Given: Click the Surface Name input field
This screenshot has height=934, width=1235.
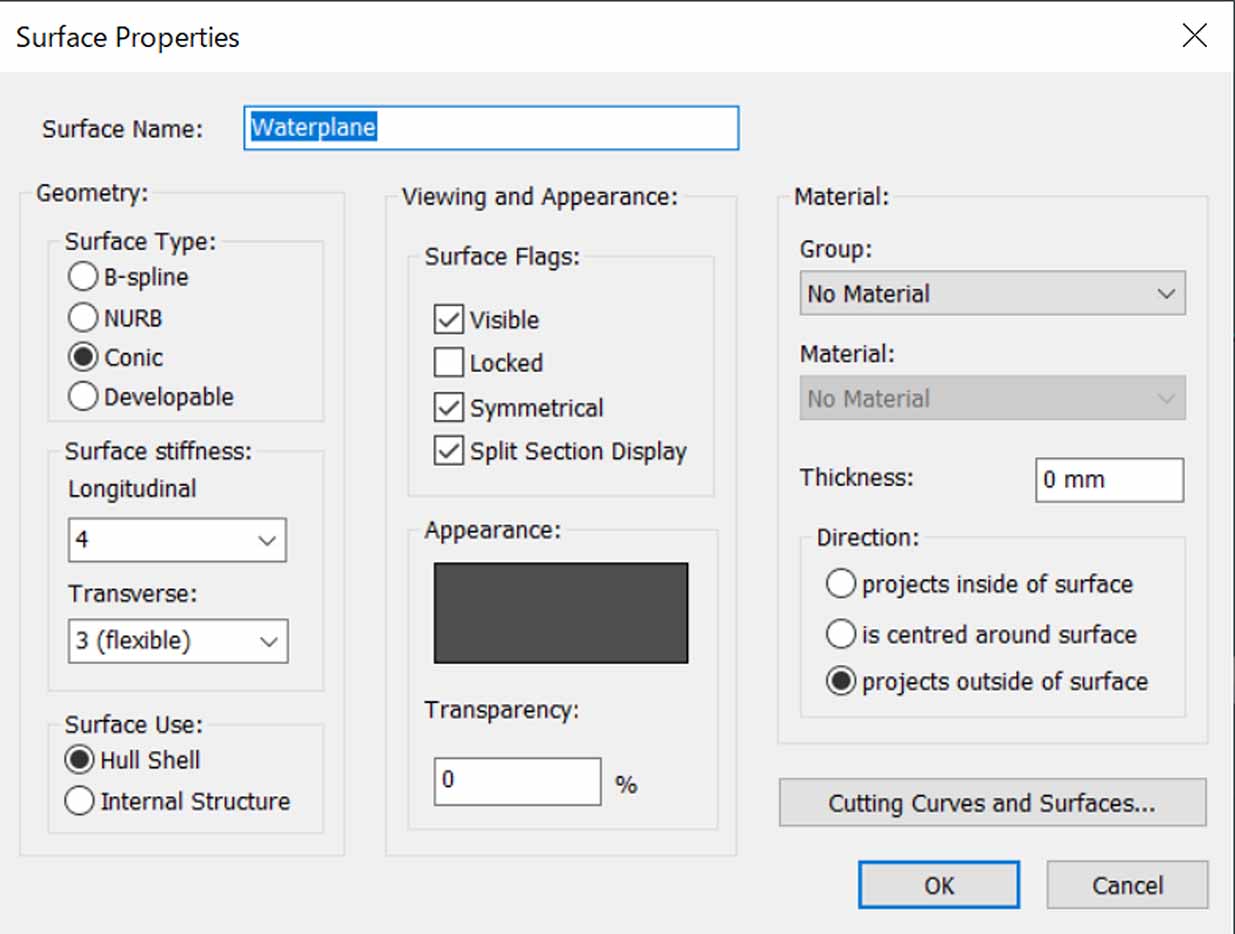Looking at the screenshot, I should click(x=491, y=128).
